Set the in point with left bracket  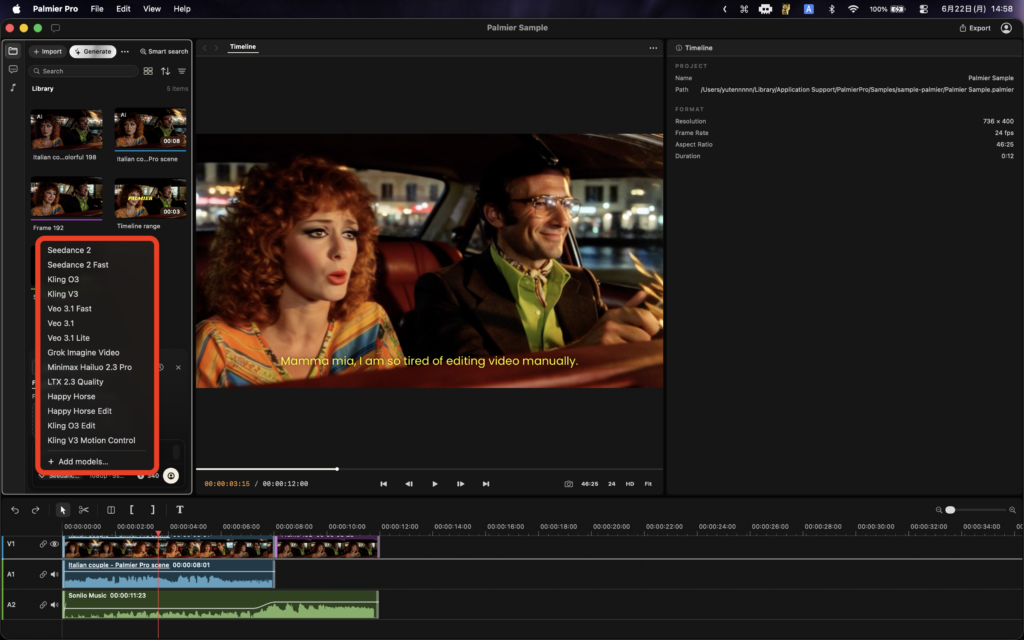(132, 509)
